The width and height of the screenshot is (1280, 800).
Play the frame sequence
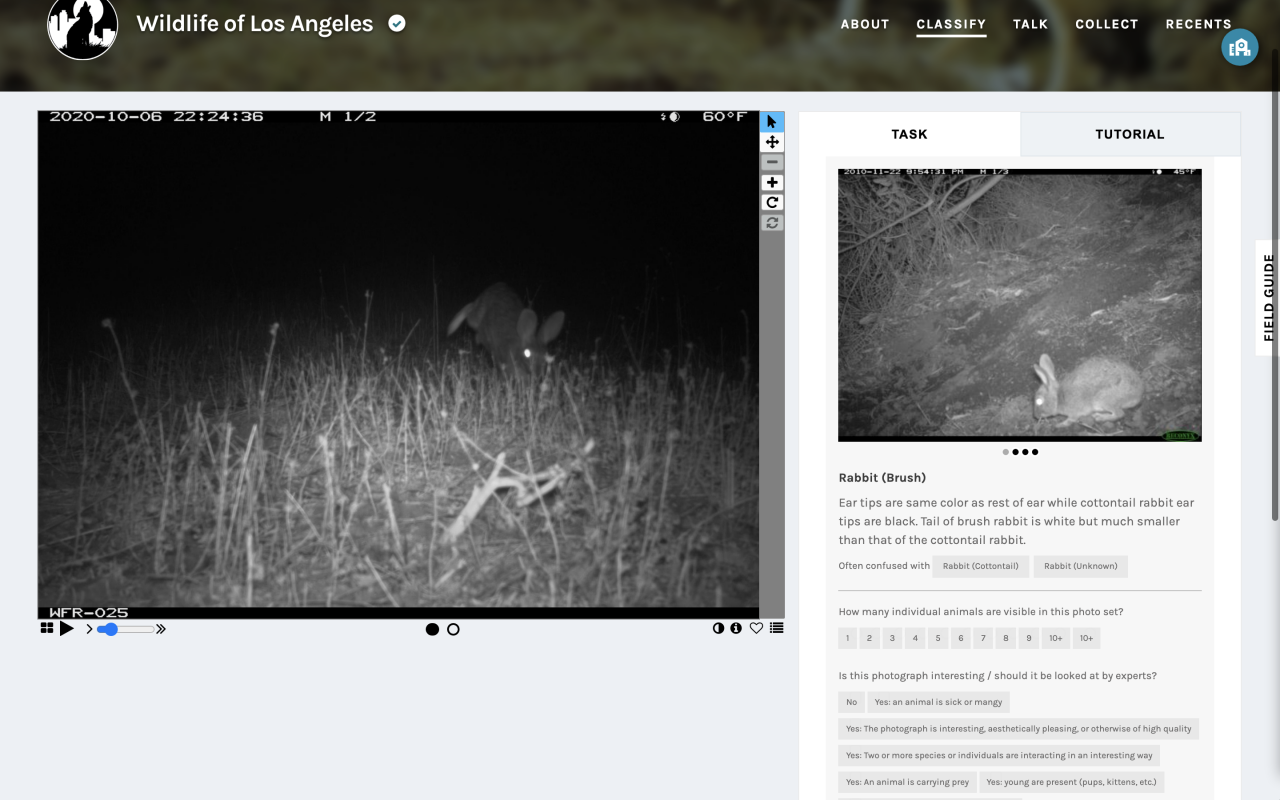[x=67, y=628]
